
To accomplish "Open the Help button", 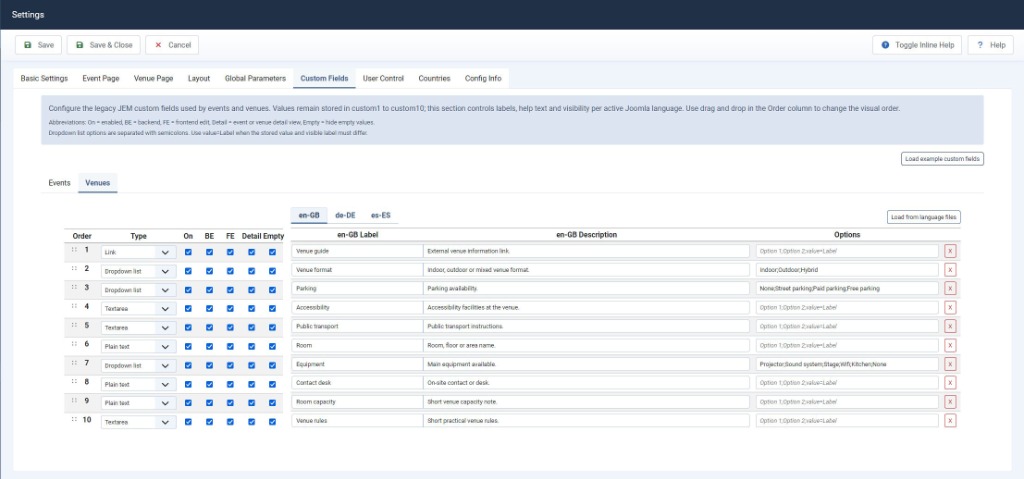I will coord(991,45).
